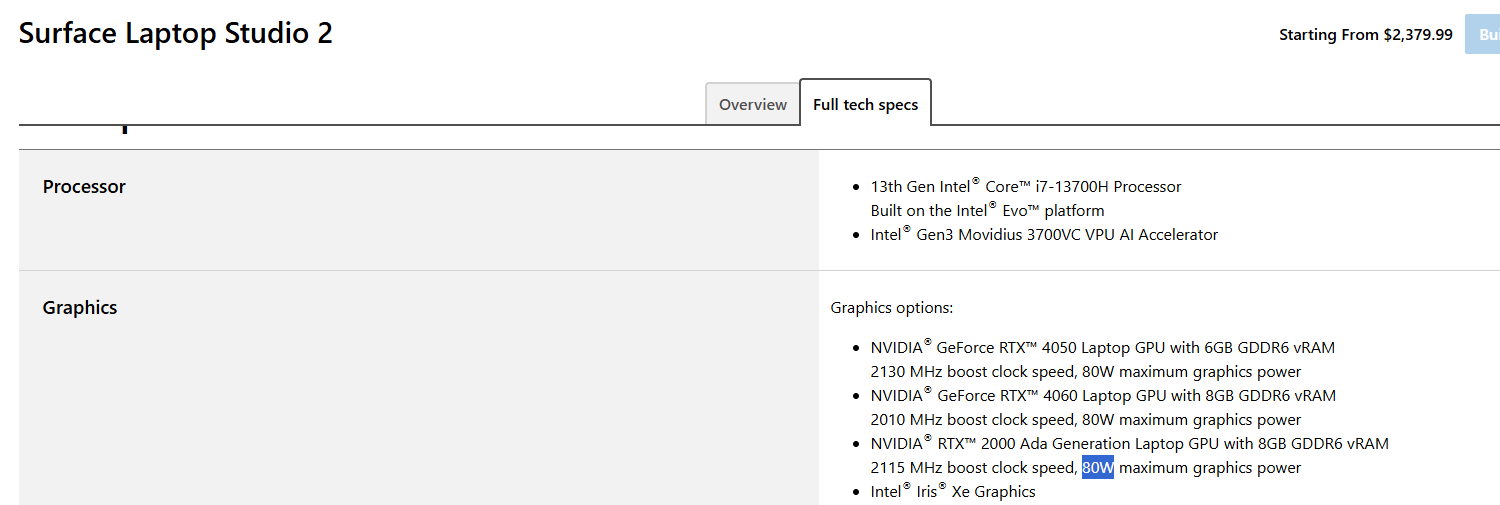The image size is (1500, 505).
Task: Click the Built on Intel Evo platform line
Action: pyautogui.click(x=987, y=211)
